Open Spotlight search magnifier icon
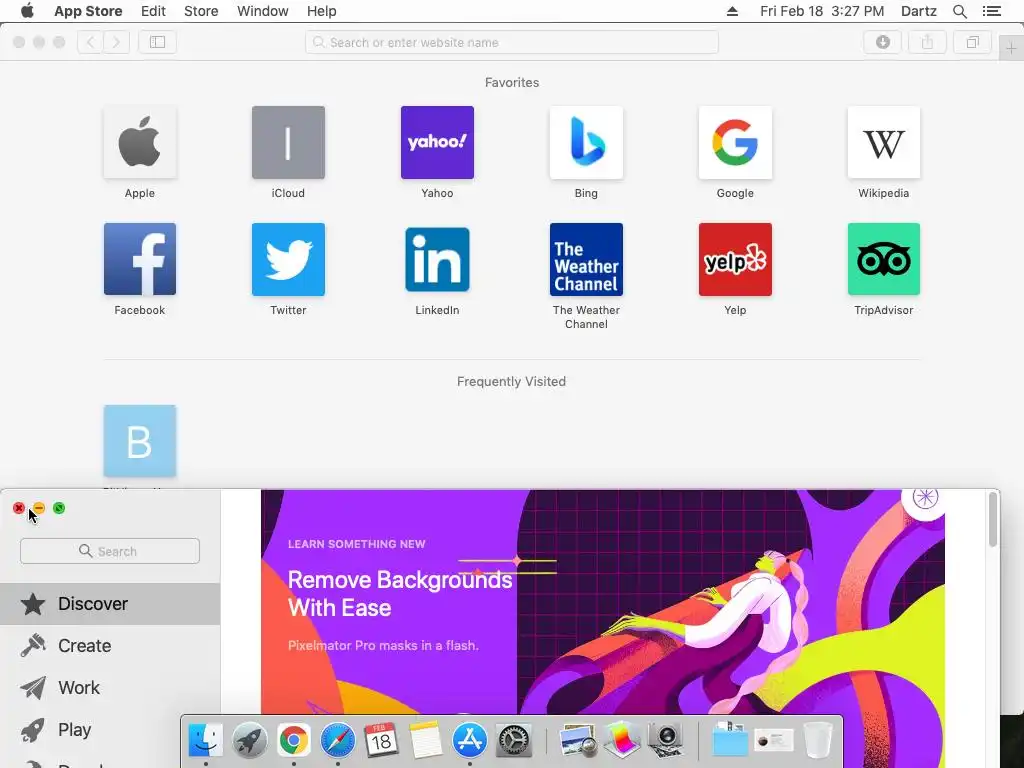The image size is (1024, 768). point(960,11)
